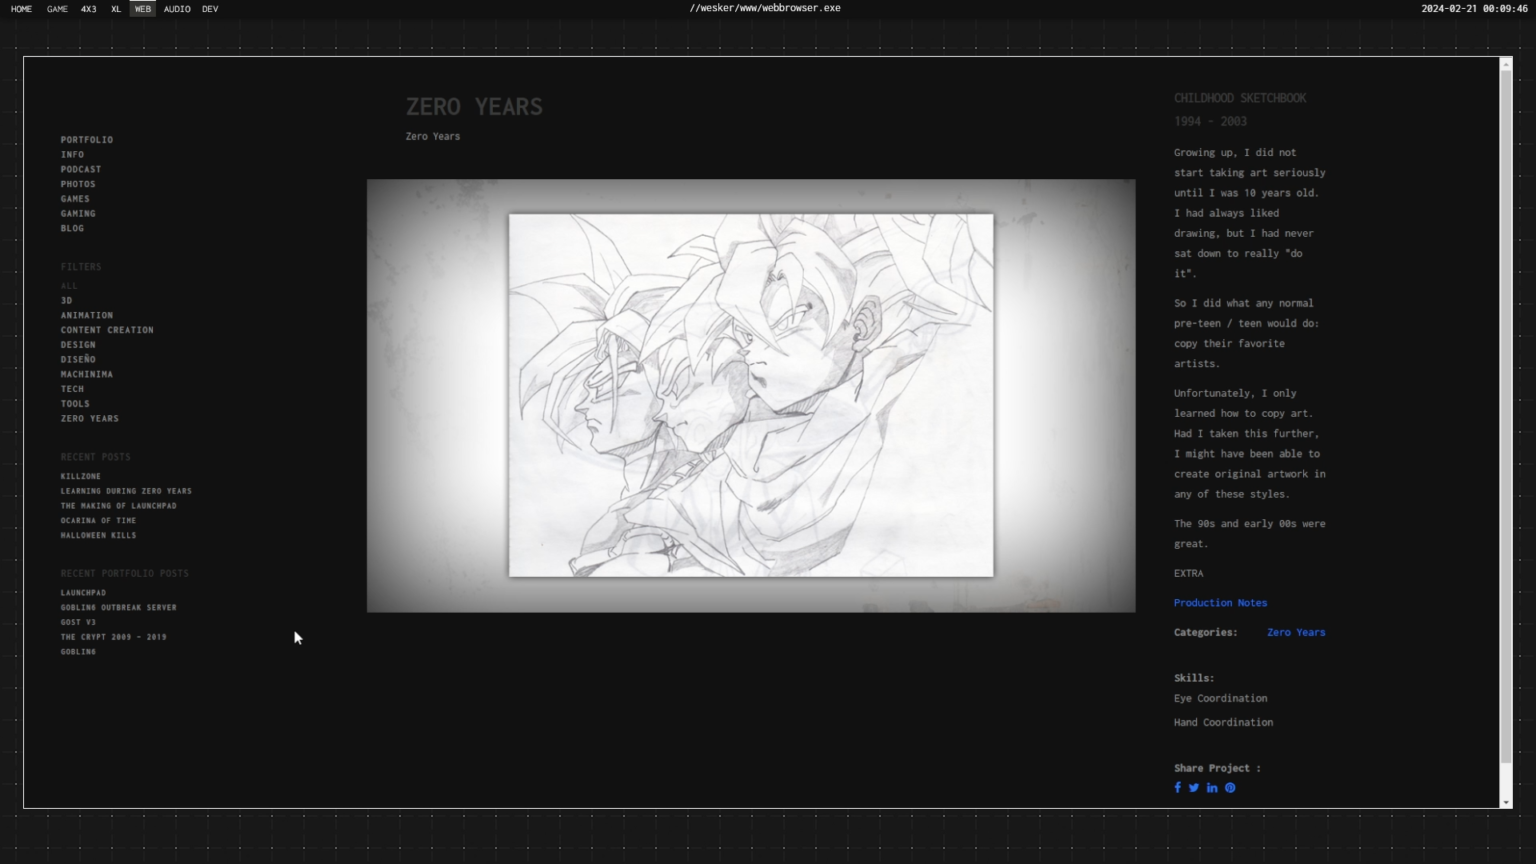
Task: Apply the TECH filter
Action: 72,389
